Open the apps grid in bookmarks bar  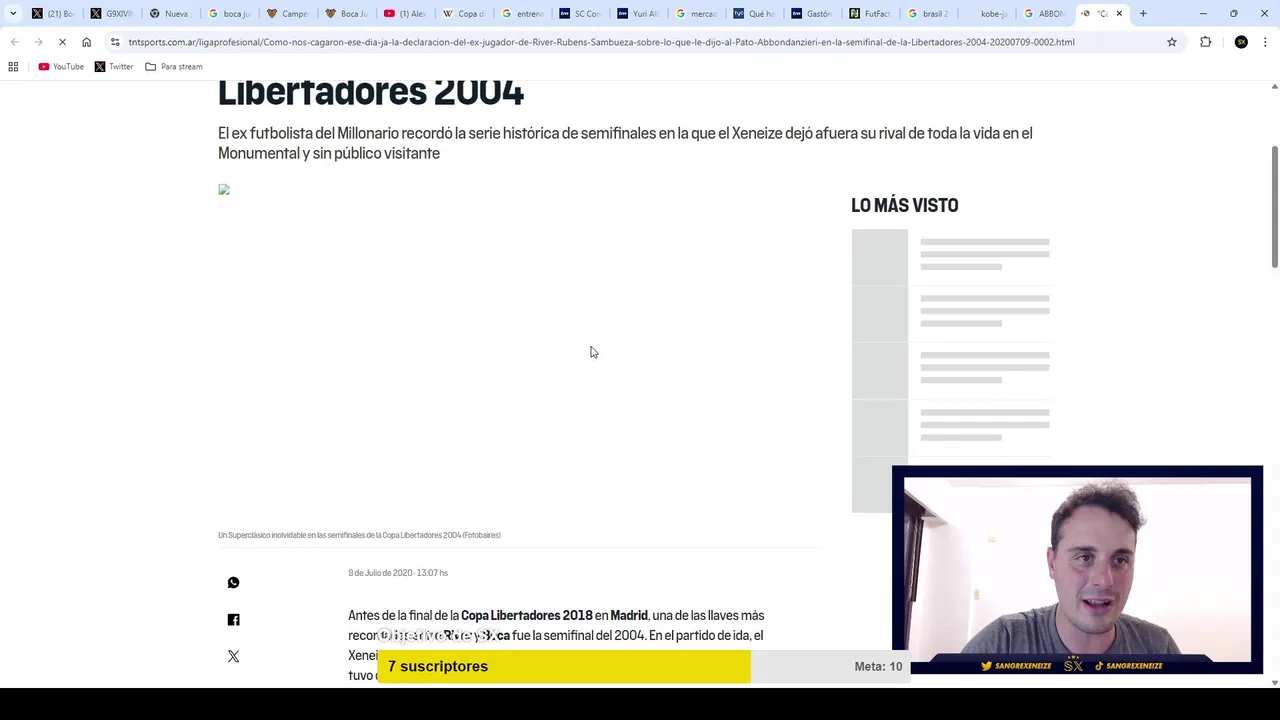13,66
